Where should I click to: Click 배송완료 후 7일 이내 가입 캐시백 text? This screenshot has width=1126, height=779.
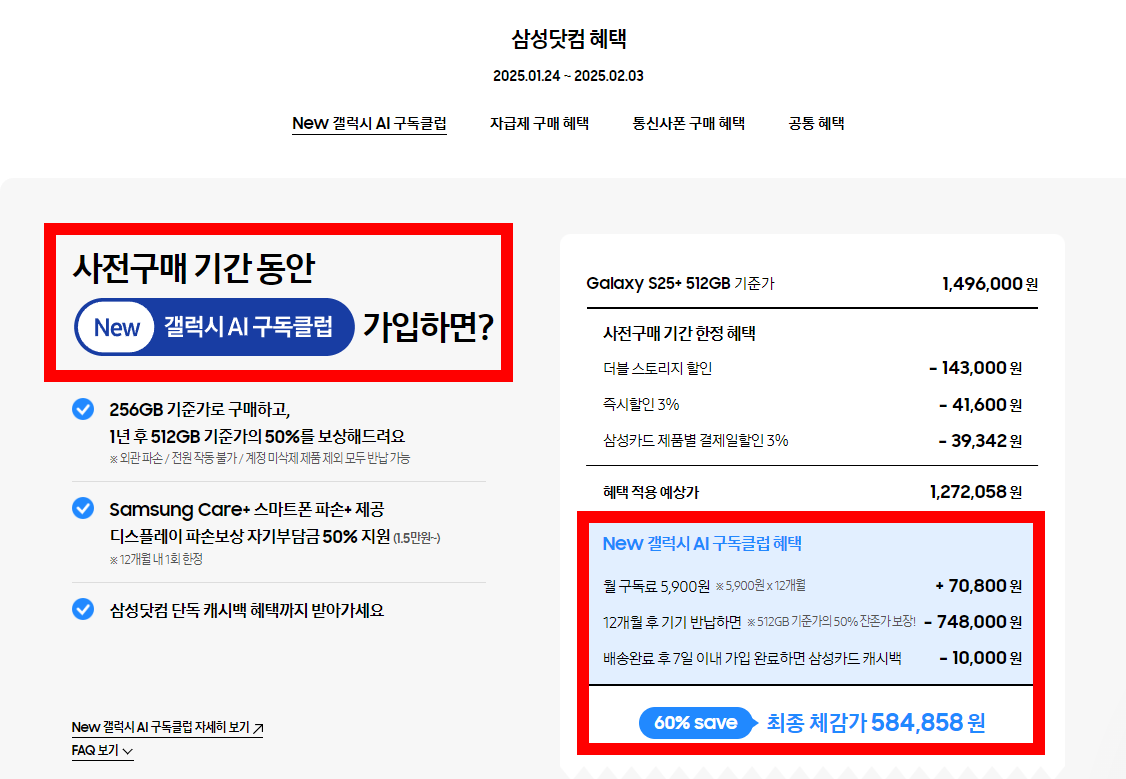(x=752, y=658)
